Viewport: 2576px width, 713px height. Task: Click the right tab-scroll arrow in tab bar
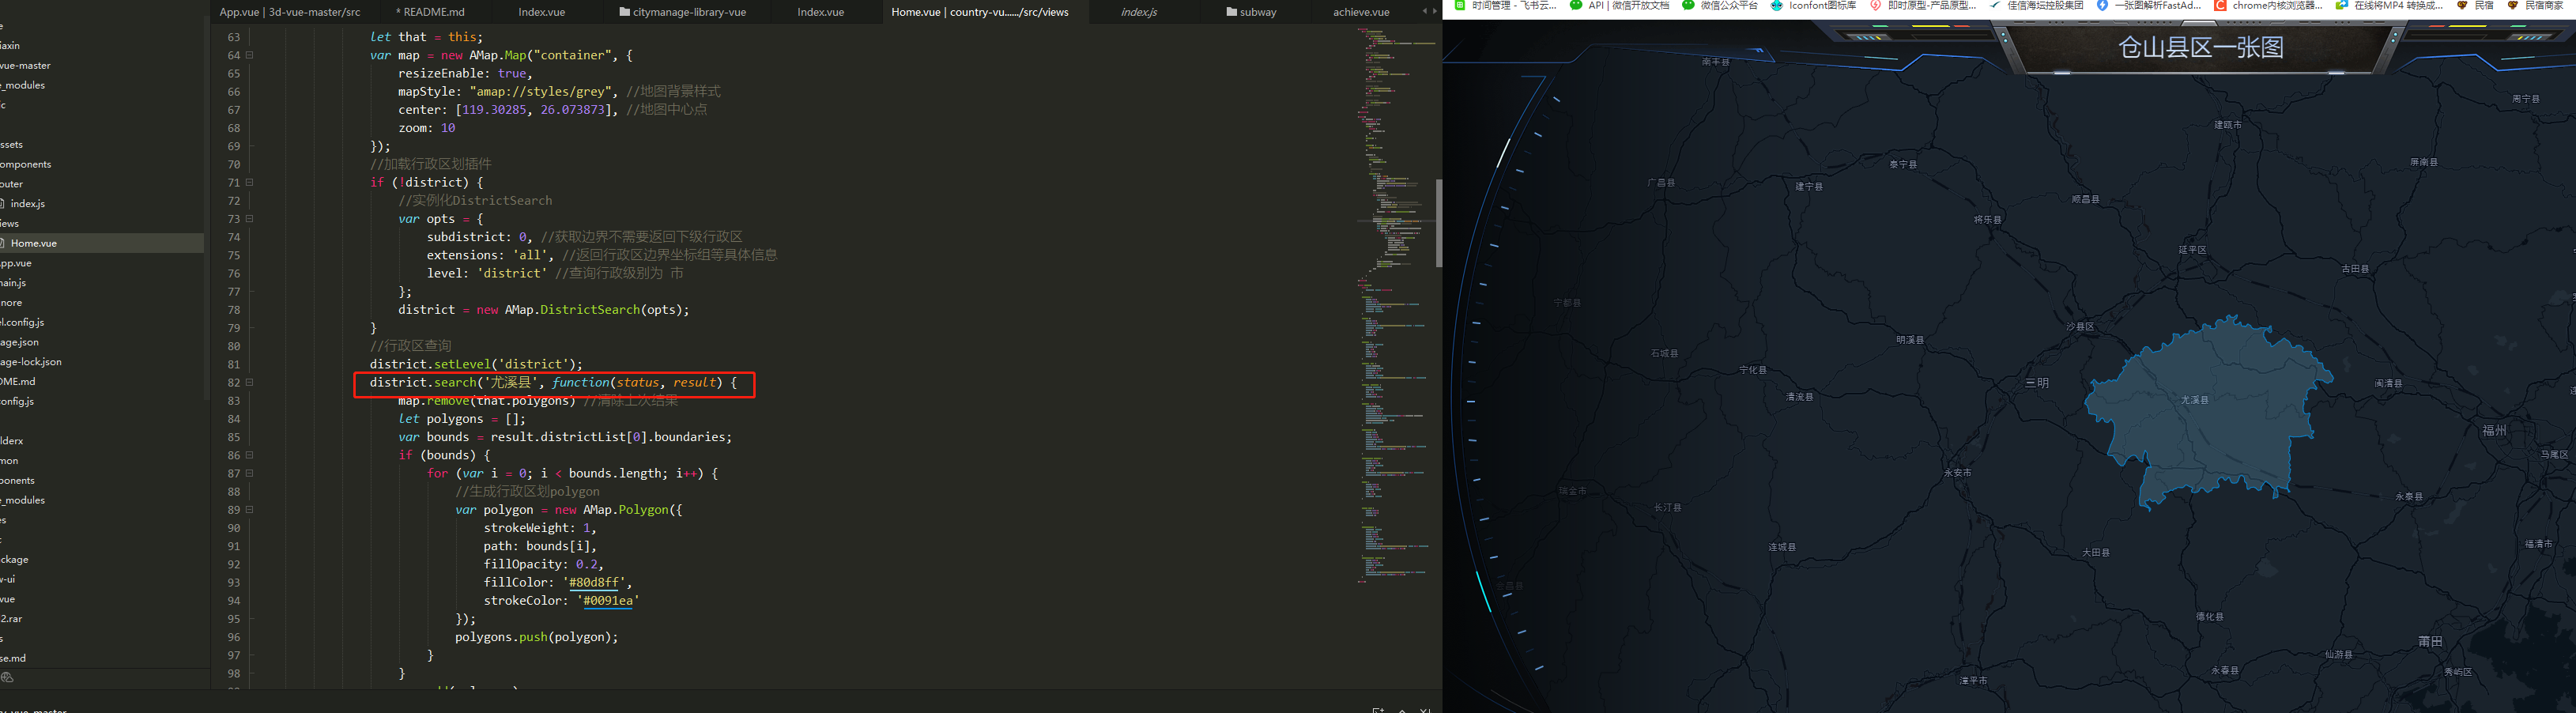(x=1435, y=11)
